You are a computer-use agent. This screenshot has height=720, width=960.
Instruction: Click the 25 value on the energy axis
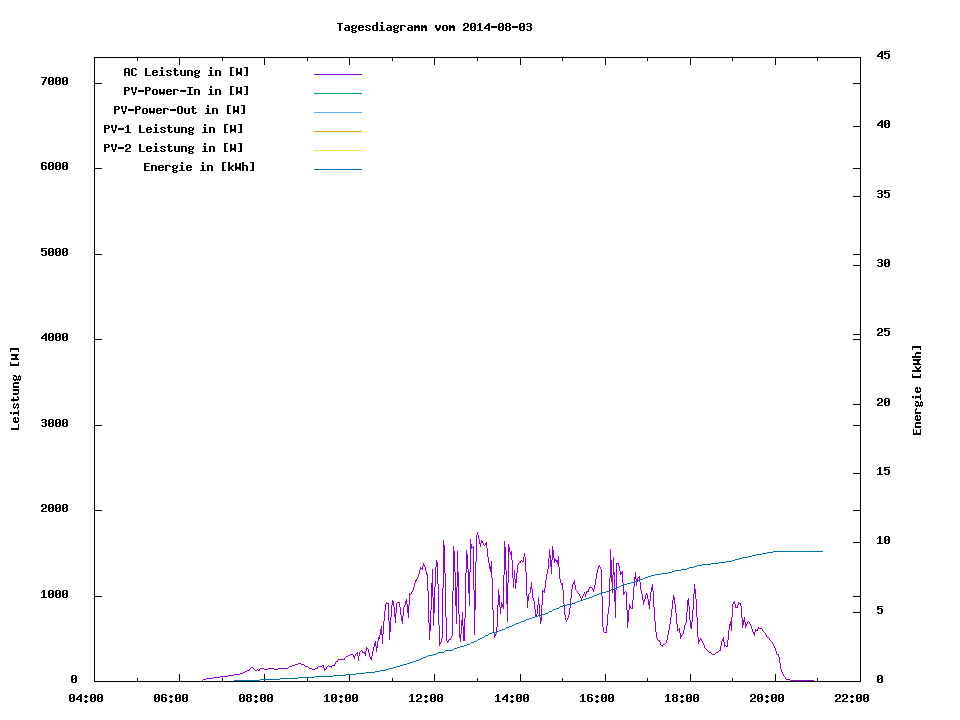pyautogui.click(x=883, y=333)
